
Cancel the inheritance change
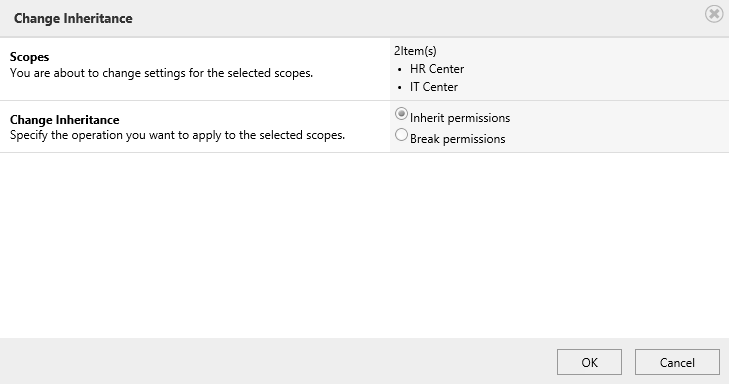point(677,362)
